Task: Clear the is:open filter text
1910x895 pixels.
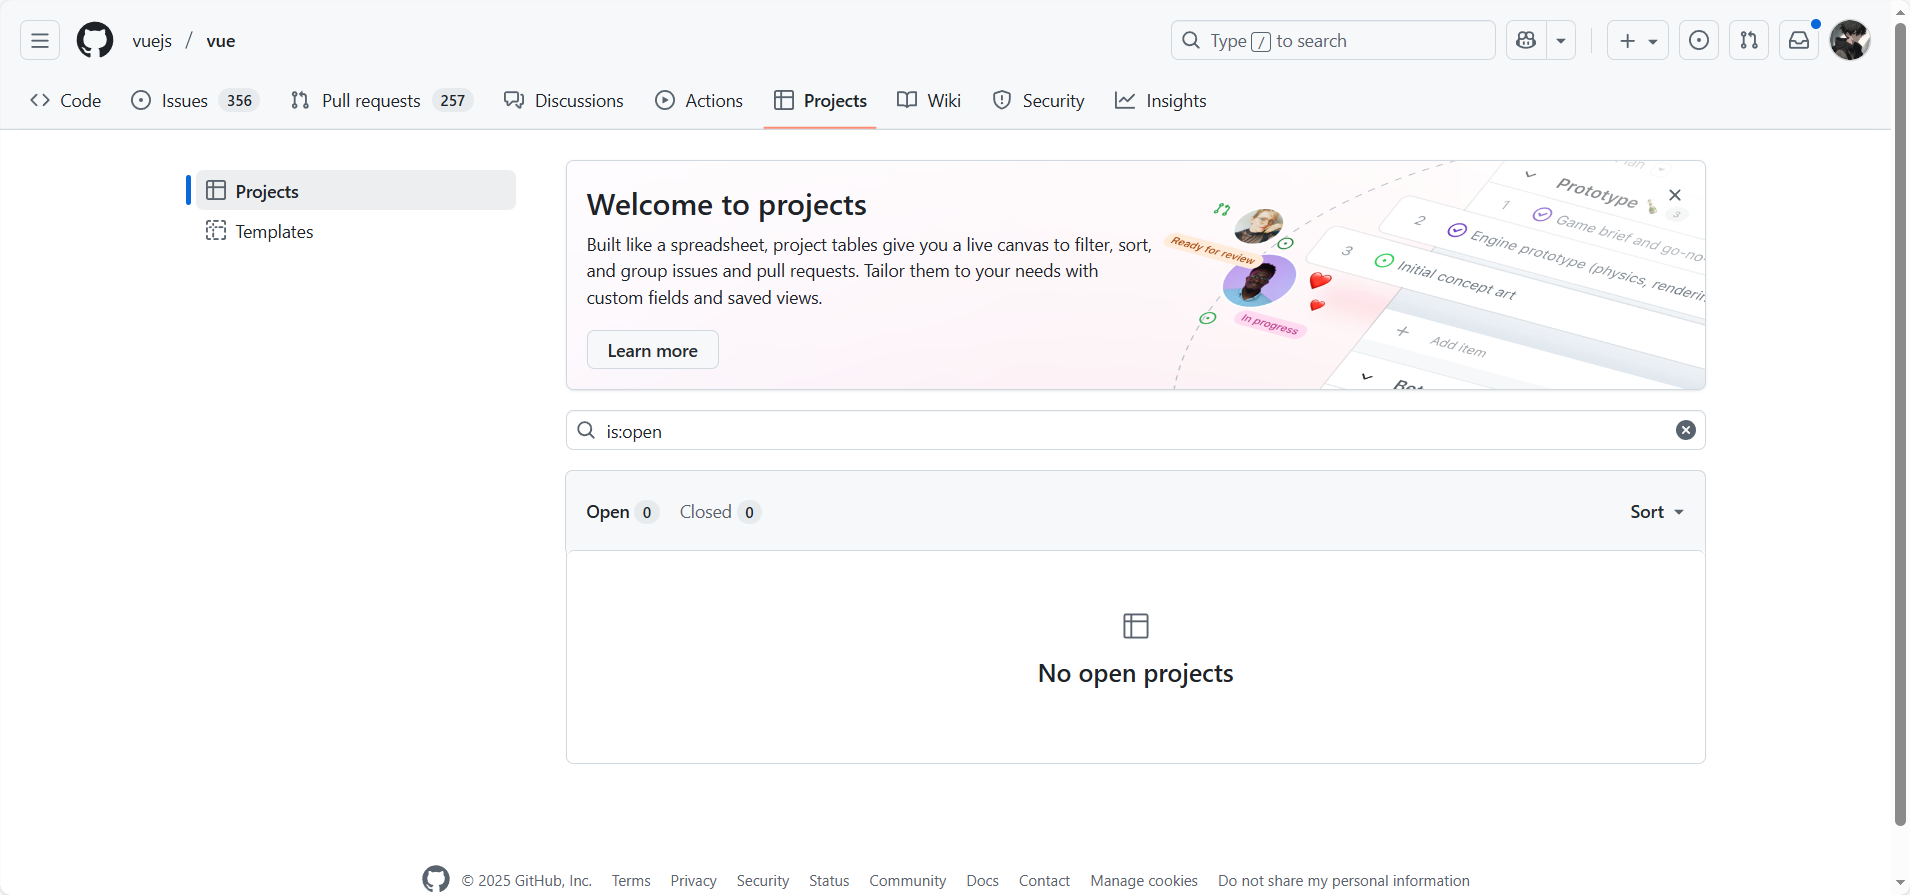Action: pyautogui.click(x=1685, y=430)
